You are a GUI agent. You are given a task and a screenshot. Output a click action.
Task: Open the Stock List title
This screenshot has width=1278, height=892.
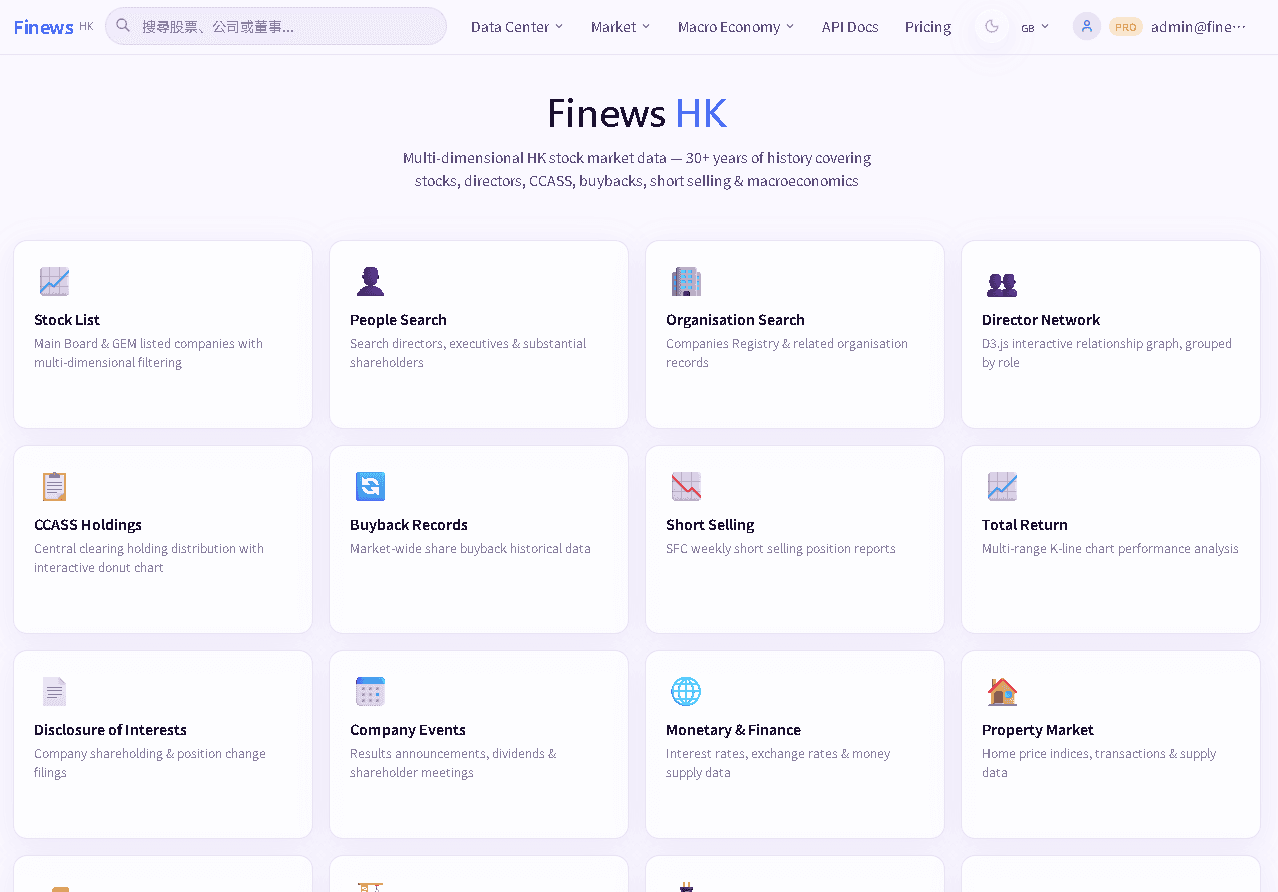click(67, 320)
